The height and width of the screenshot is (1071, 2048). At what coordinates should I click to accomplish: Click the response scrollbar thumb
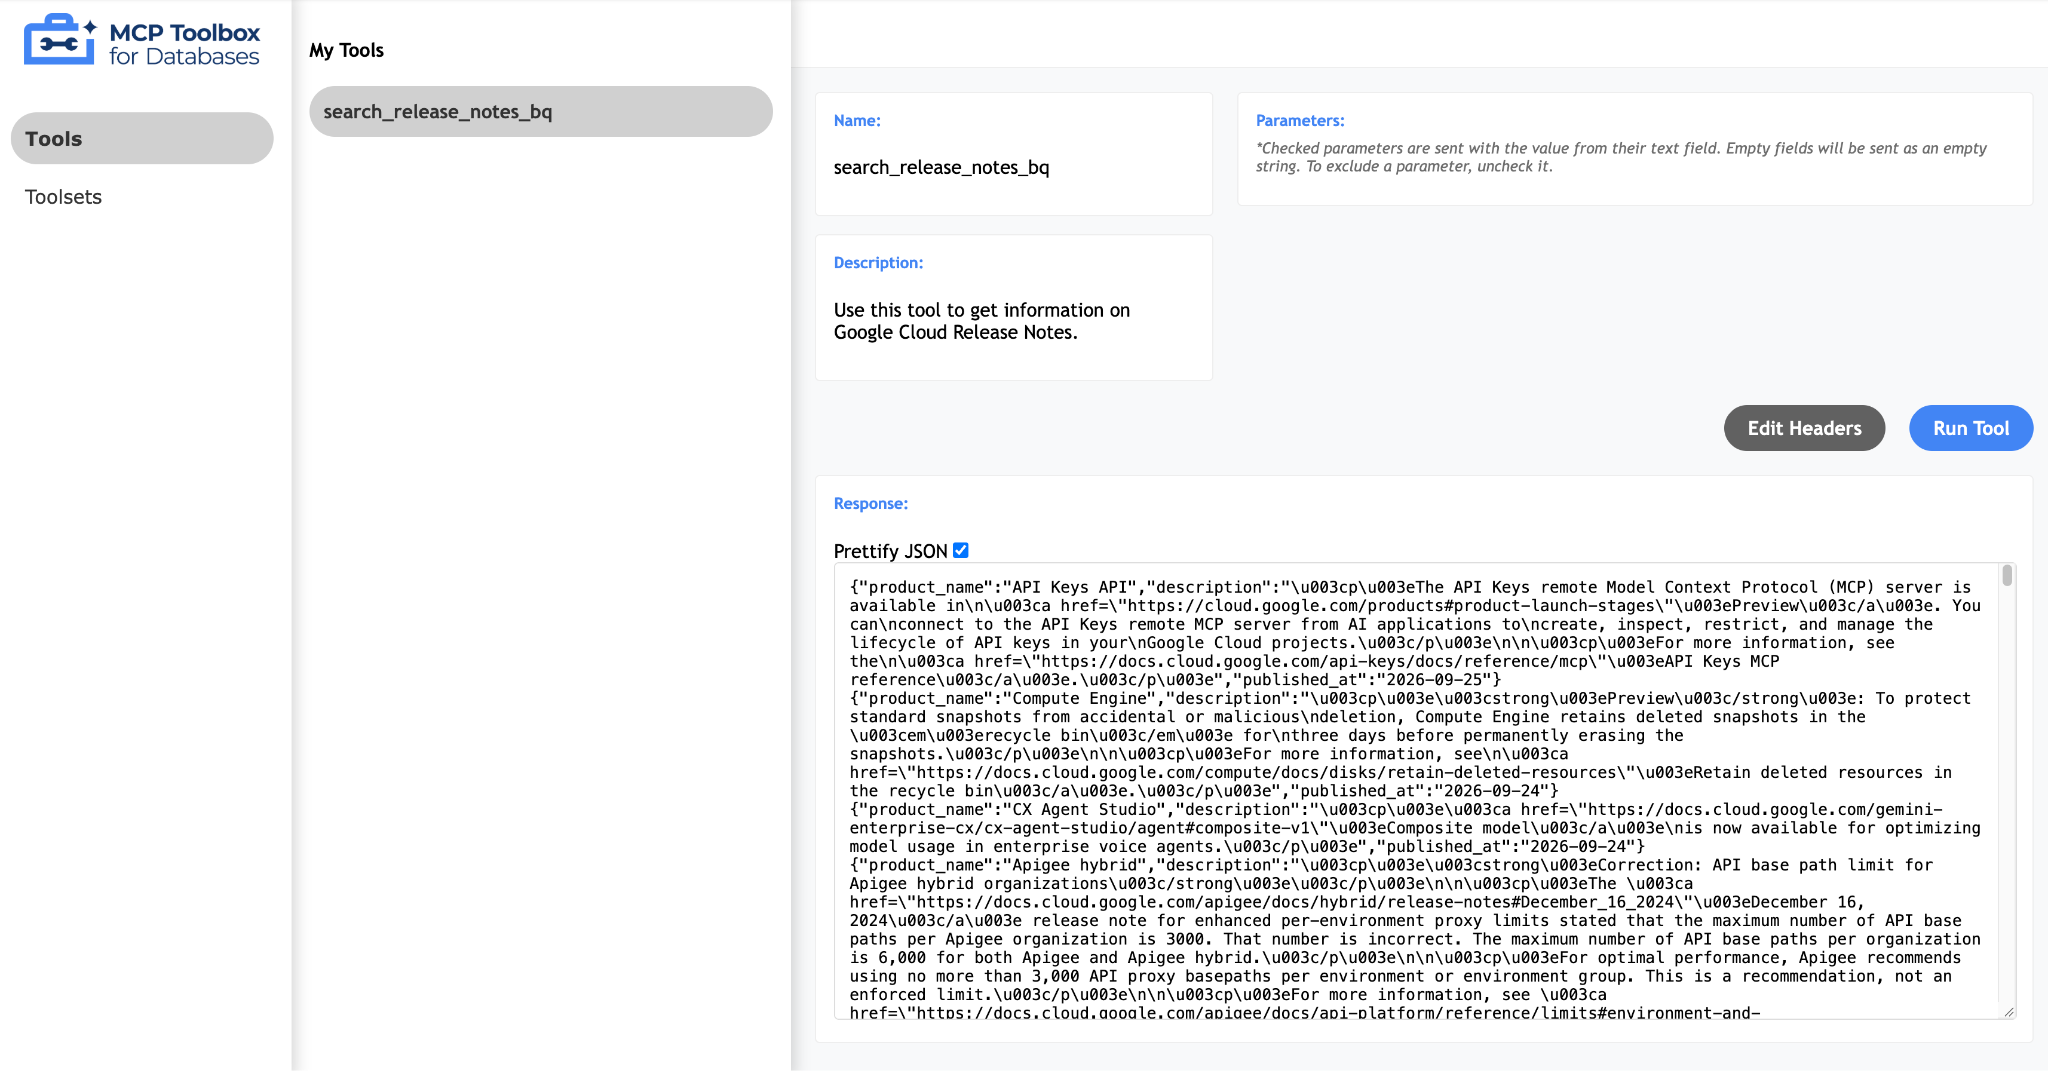coord(2006,576)
